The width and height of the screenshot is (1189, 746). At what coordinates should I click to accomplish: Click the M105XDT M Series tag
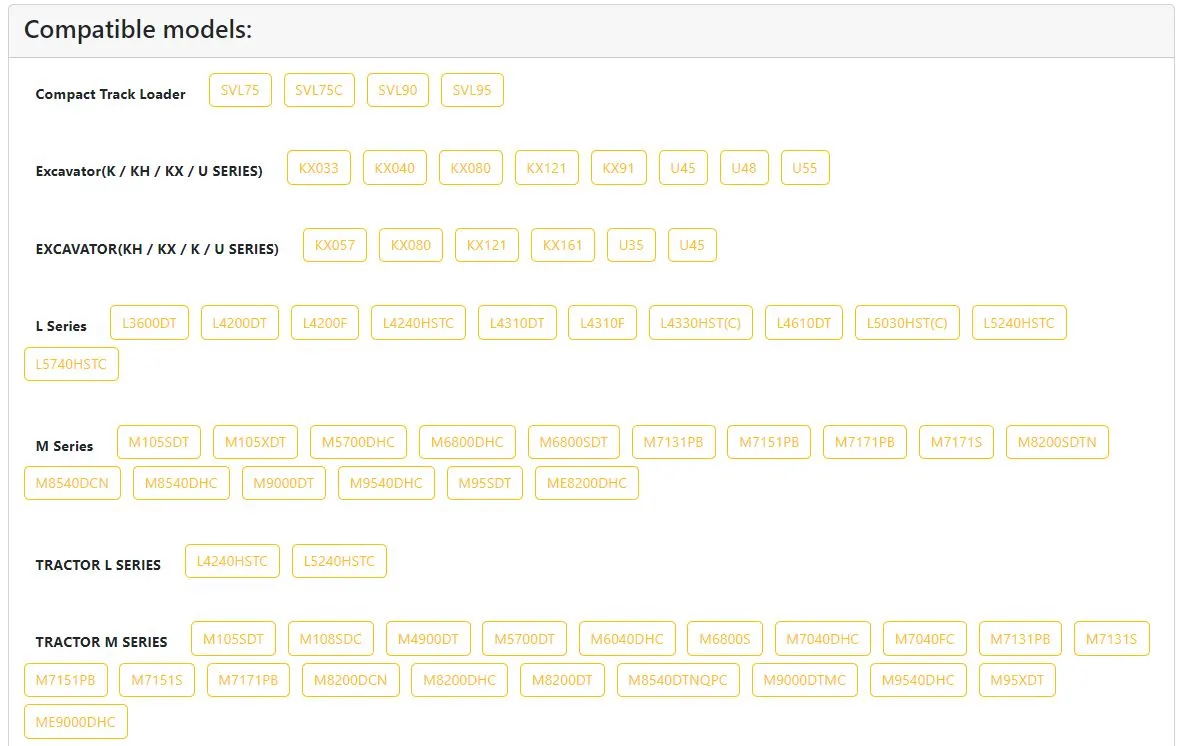(x=255, y=442)
